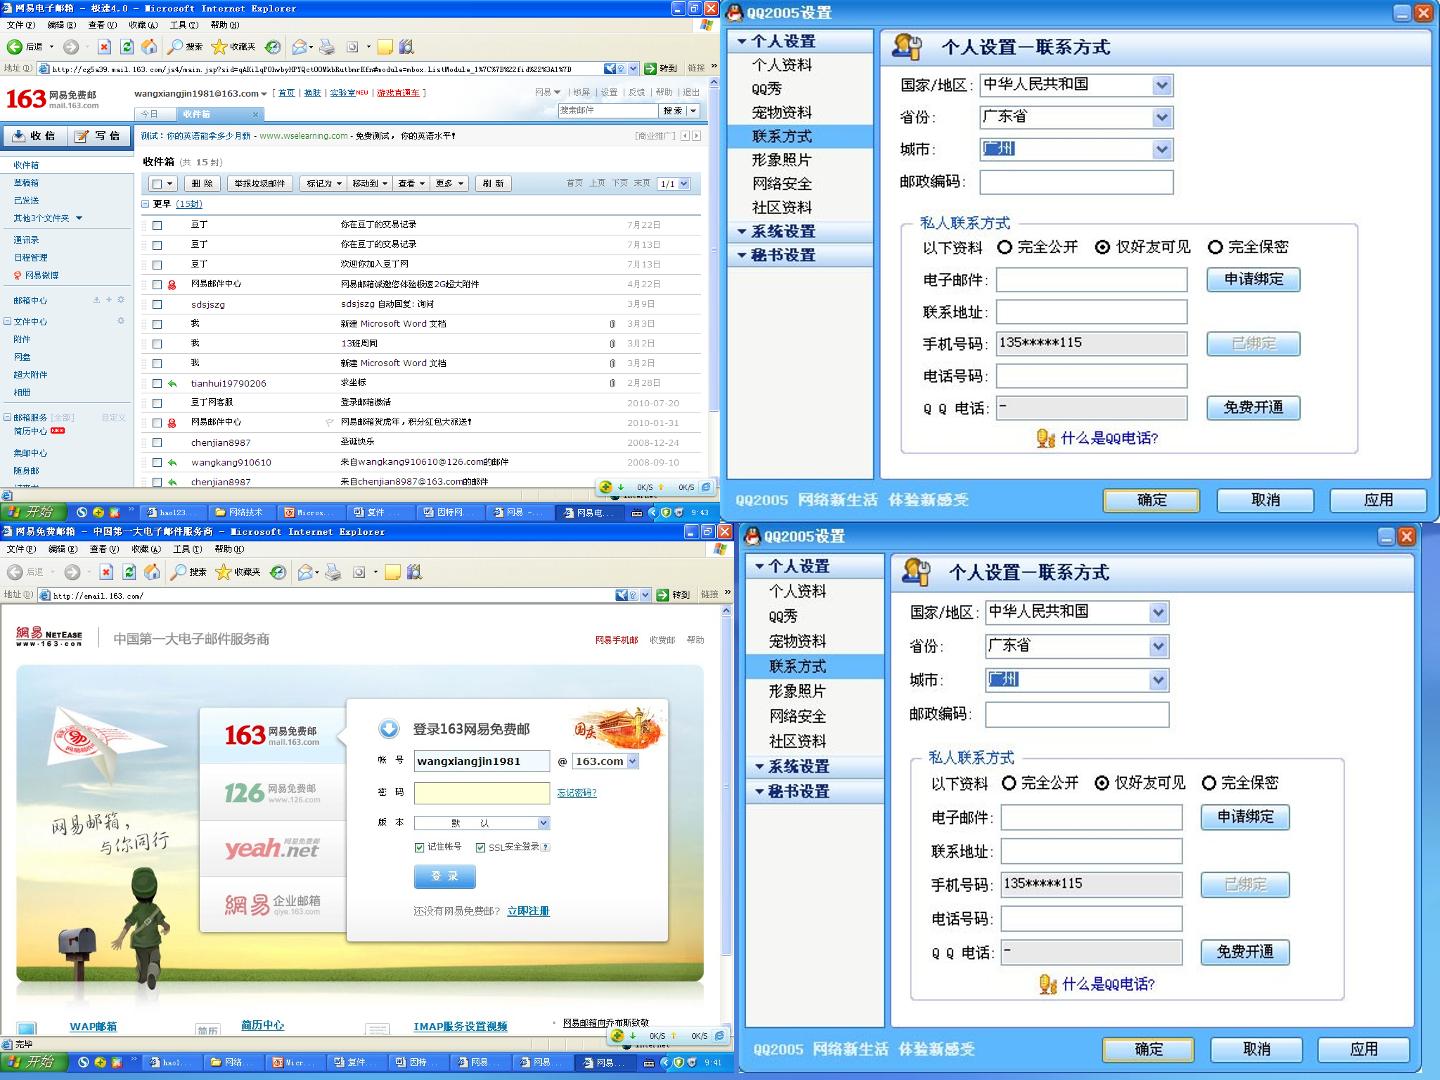The width and height of the screenshot is (1440, 1080).
Task: Open 国家/地区 dropdown in upper QQ2005 window
Action: pos(1161,85)
